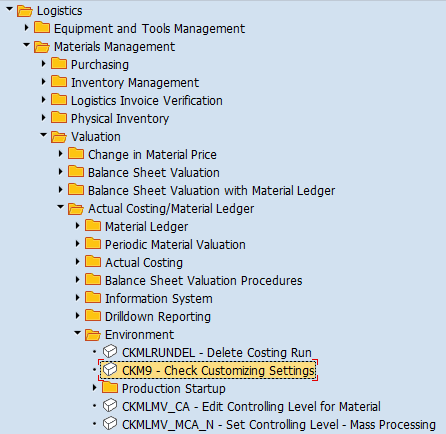The width and height of the screenshot is (446, 434).
Task: Click the Equipment and Tools Management folder icon
Action: pos(42,27)
